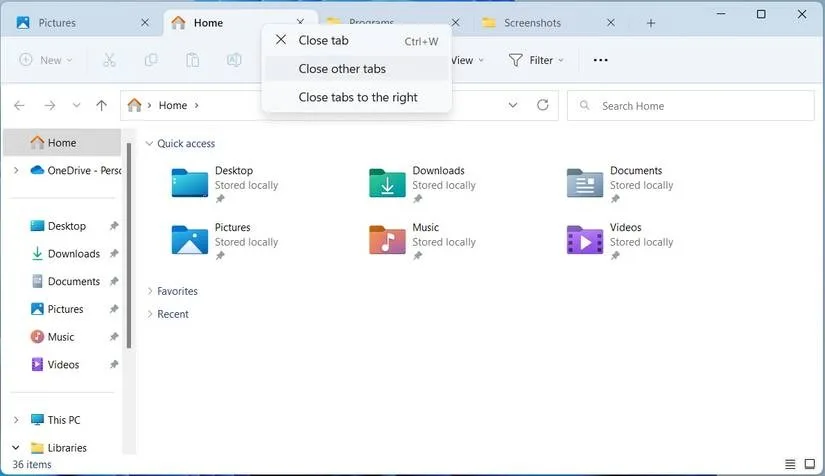Select the Downloads folder in Quick access
Image resolution: width=825 pixels, height=476 pixels.
tap(422, 184)
